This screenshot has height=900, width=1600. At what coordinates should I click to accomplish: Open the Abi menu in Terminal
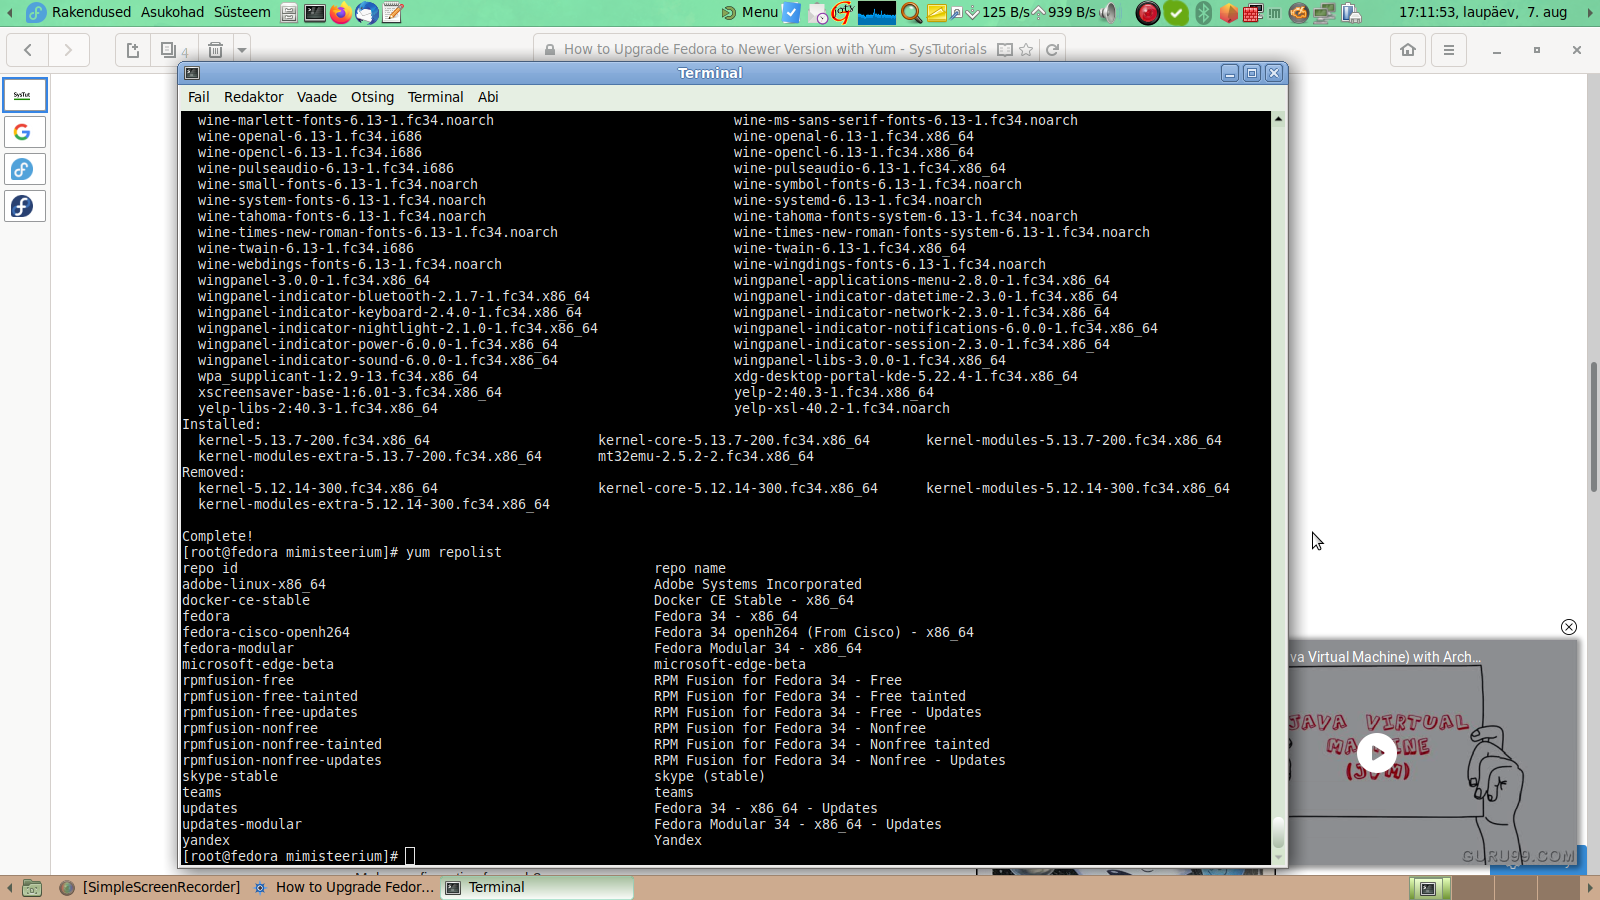point(488,97)
